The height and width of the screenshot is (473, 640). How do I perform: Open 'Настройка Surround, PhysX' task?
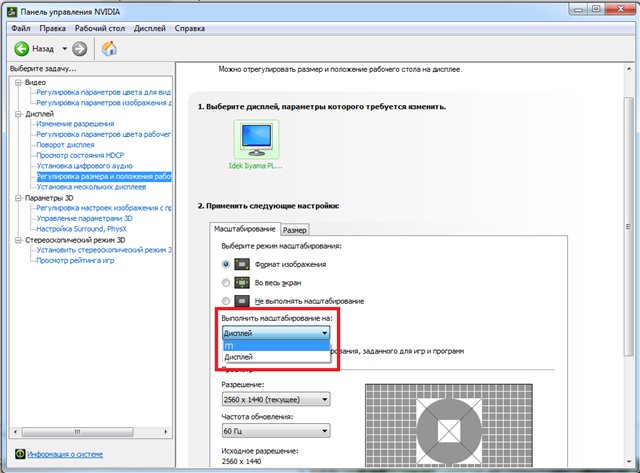82,229
